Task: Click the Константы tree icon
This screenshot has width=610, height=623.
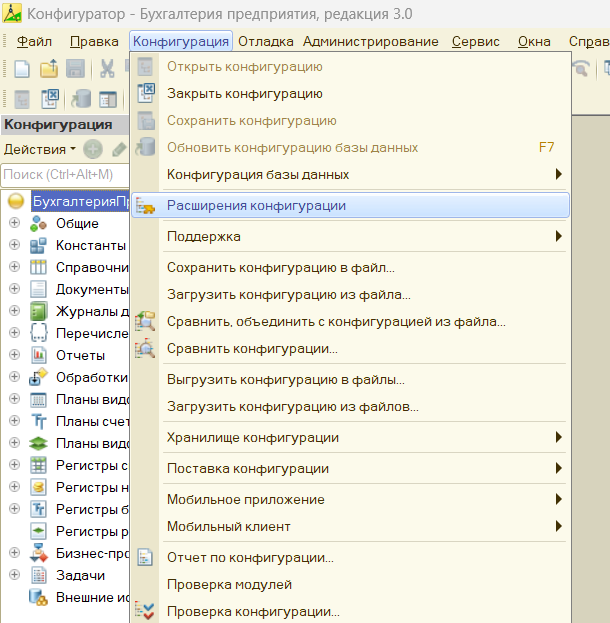Action: 39,245
